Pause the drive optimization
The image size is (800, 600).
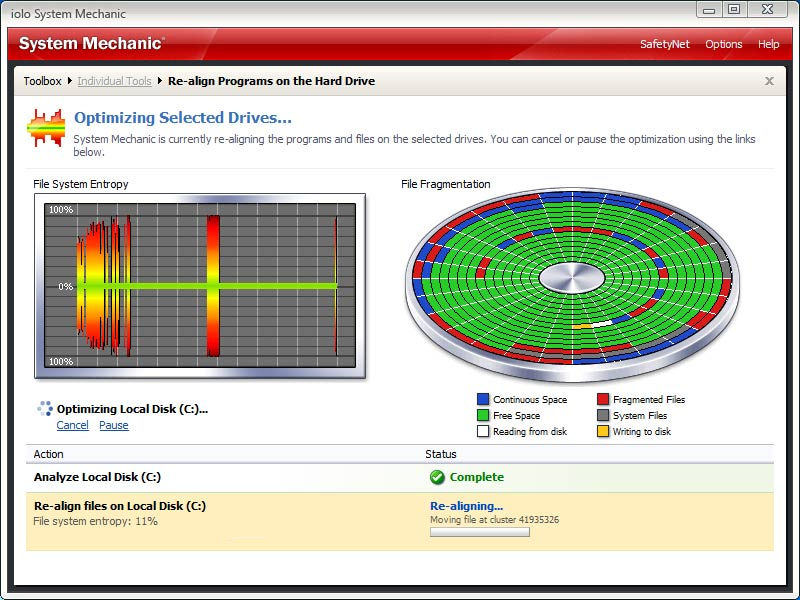(113, 425)
